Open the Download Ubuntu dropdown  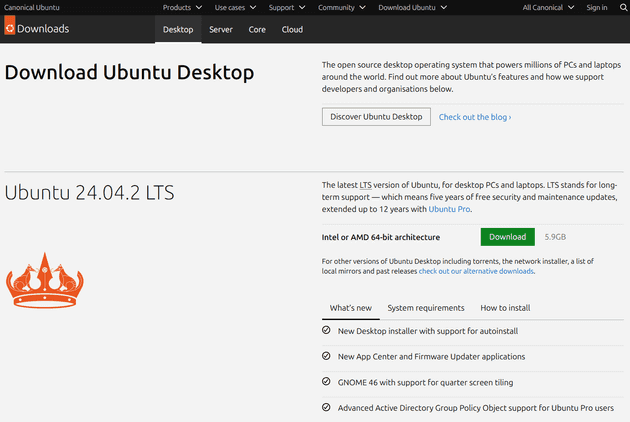coord(412,7)
